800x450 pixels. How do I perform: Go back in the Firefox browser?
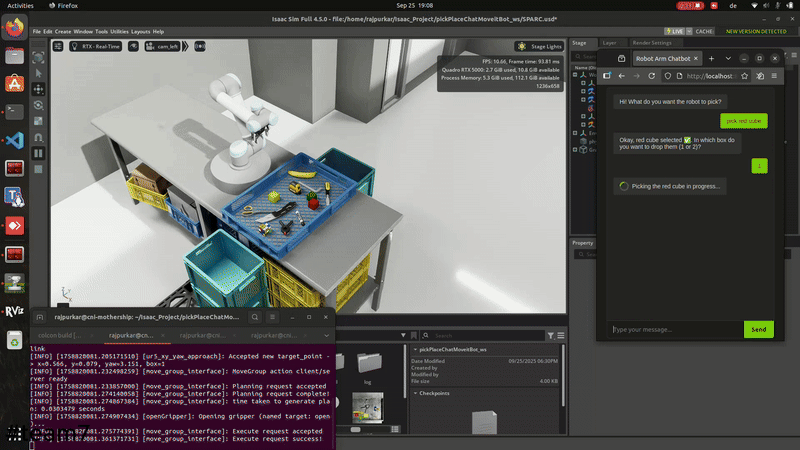point(621,76)
